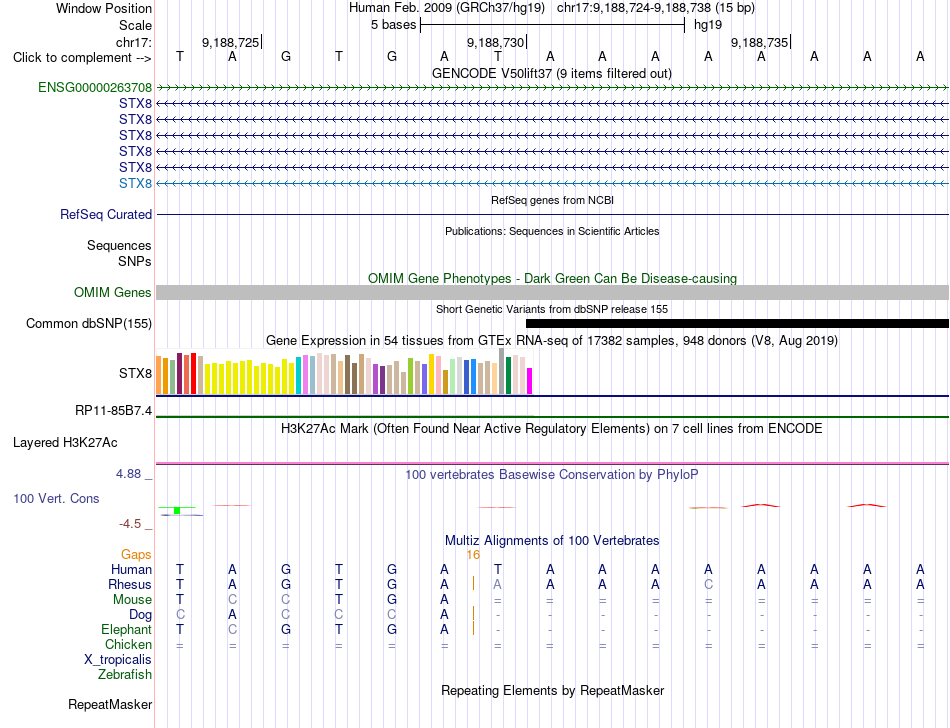Click the Sequences publications sub-track label
This screenshot has width=950, height=728.
(119, 245)
